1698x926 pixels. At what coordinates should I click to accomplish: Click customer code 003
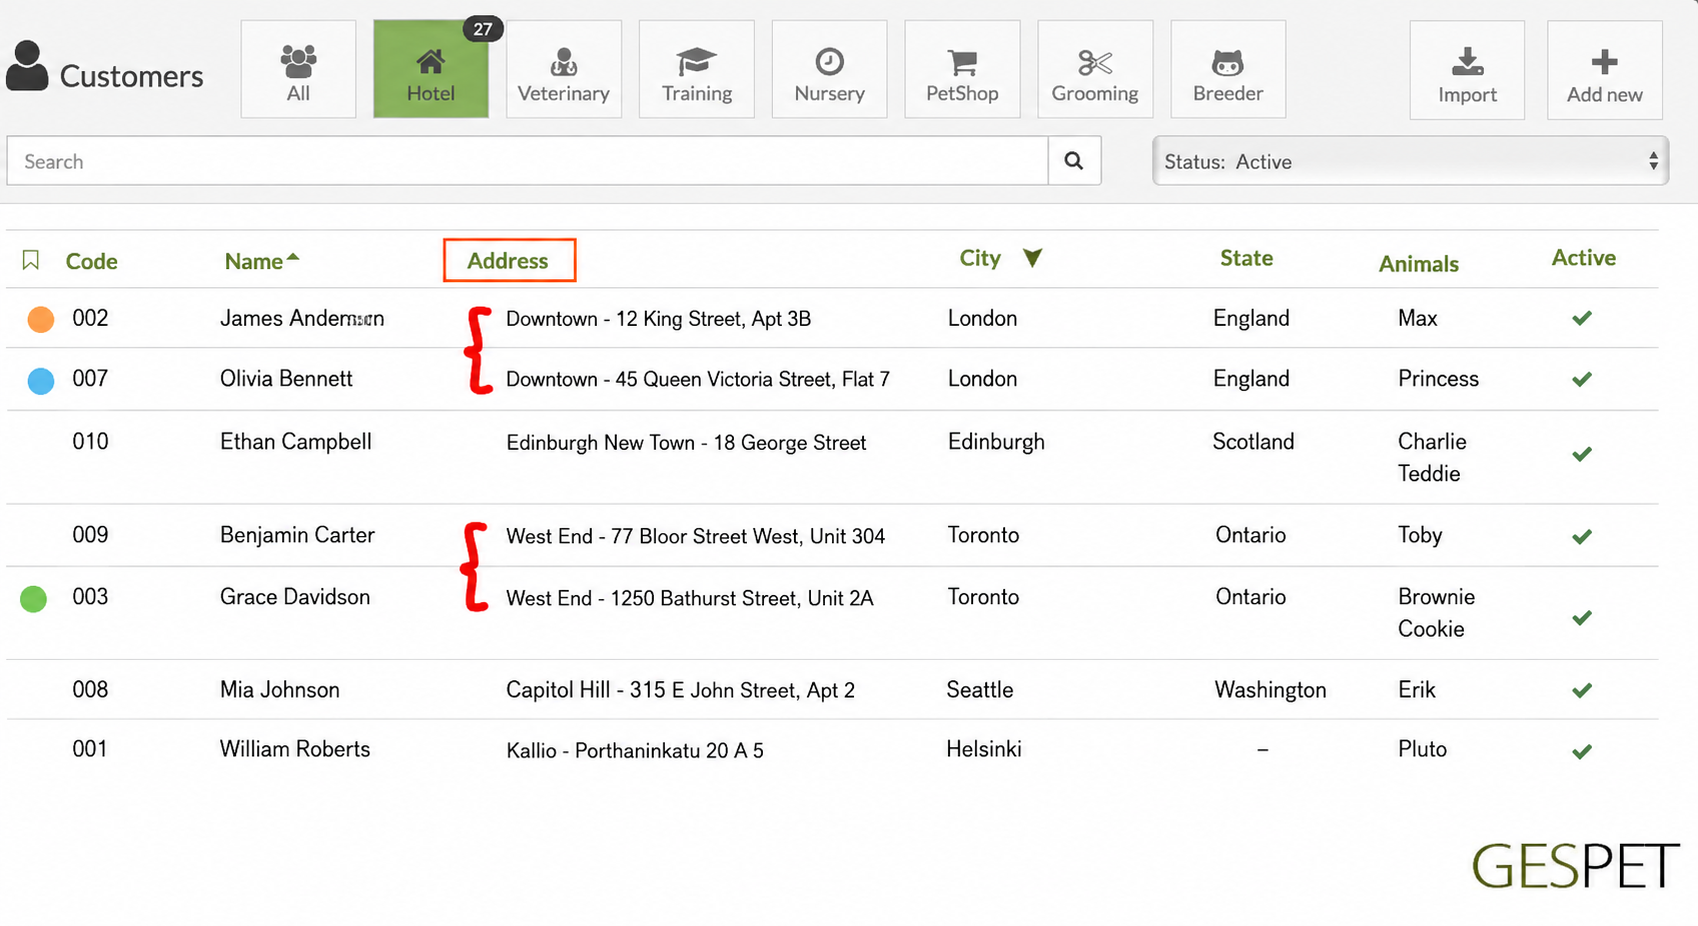click(90, 597)
